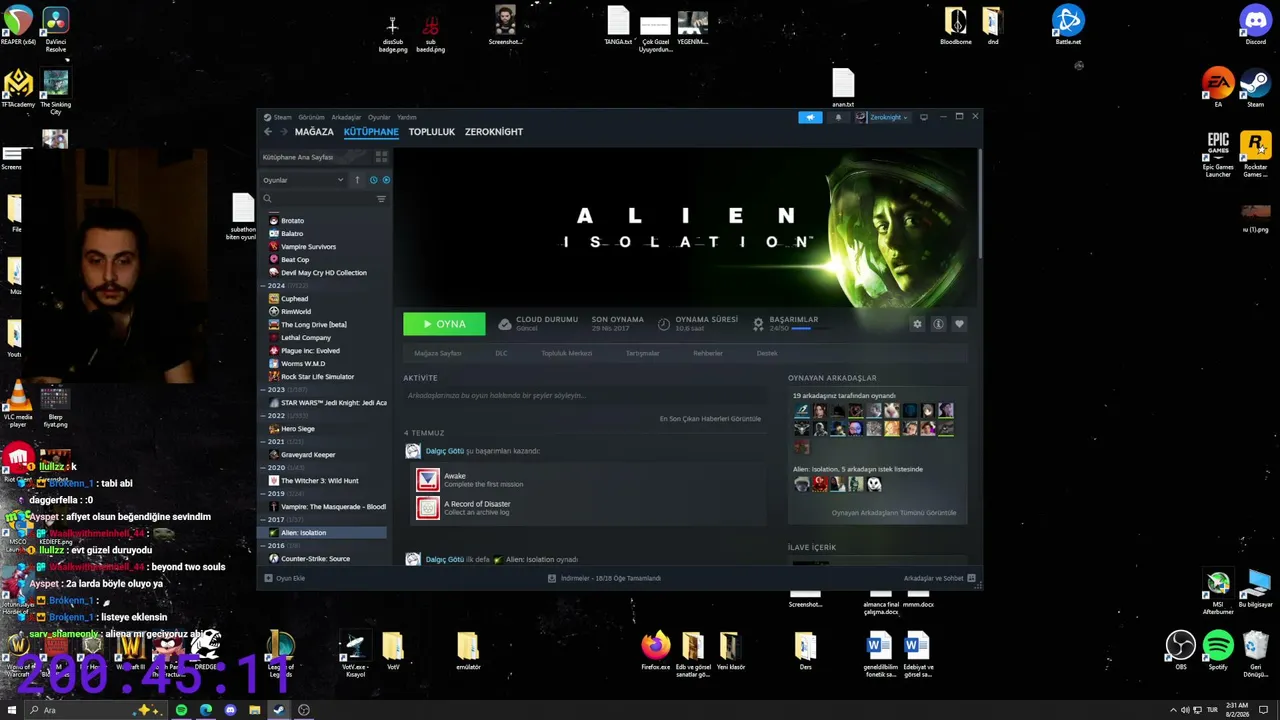Screen dimensions: 1280x720
Task: Switch to the TOPLULUK tab
Action: pyautogui.click(x=432, y=132)
